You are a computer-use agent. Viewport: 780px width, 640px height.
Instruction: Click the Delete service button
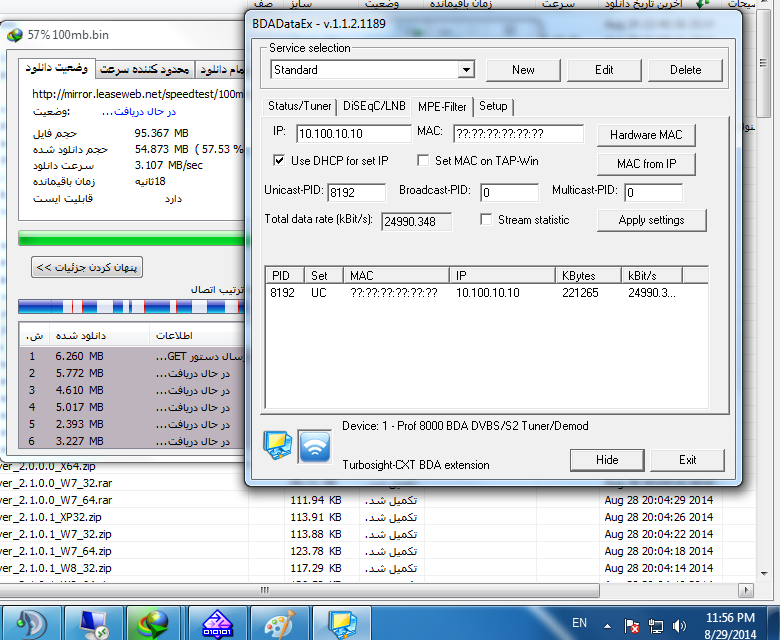pyautogui.click(x=685, y=70)
